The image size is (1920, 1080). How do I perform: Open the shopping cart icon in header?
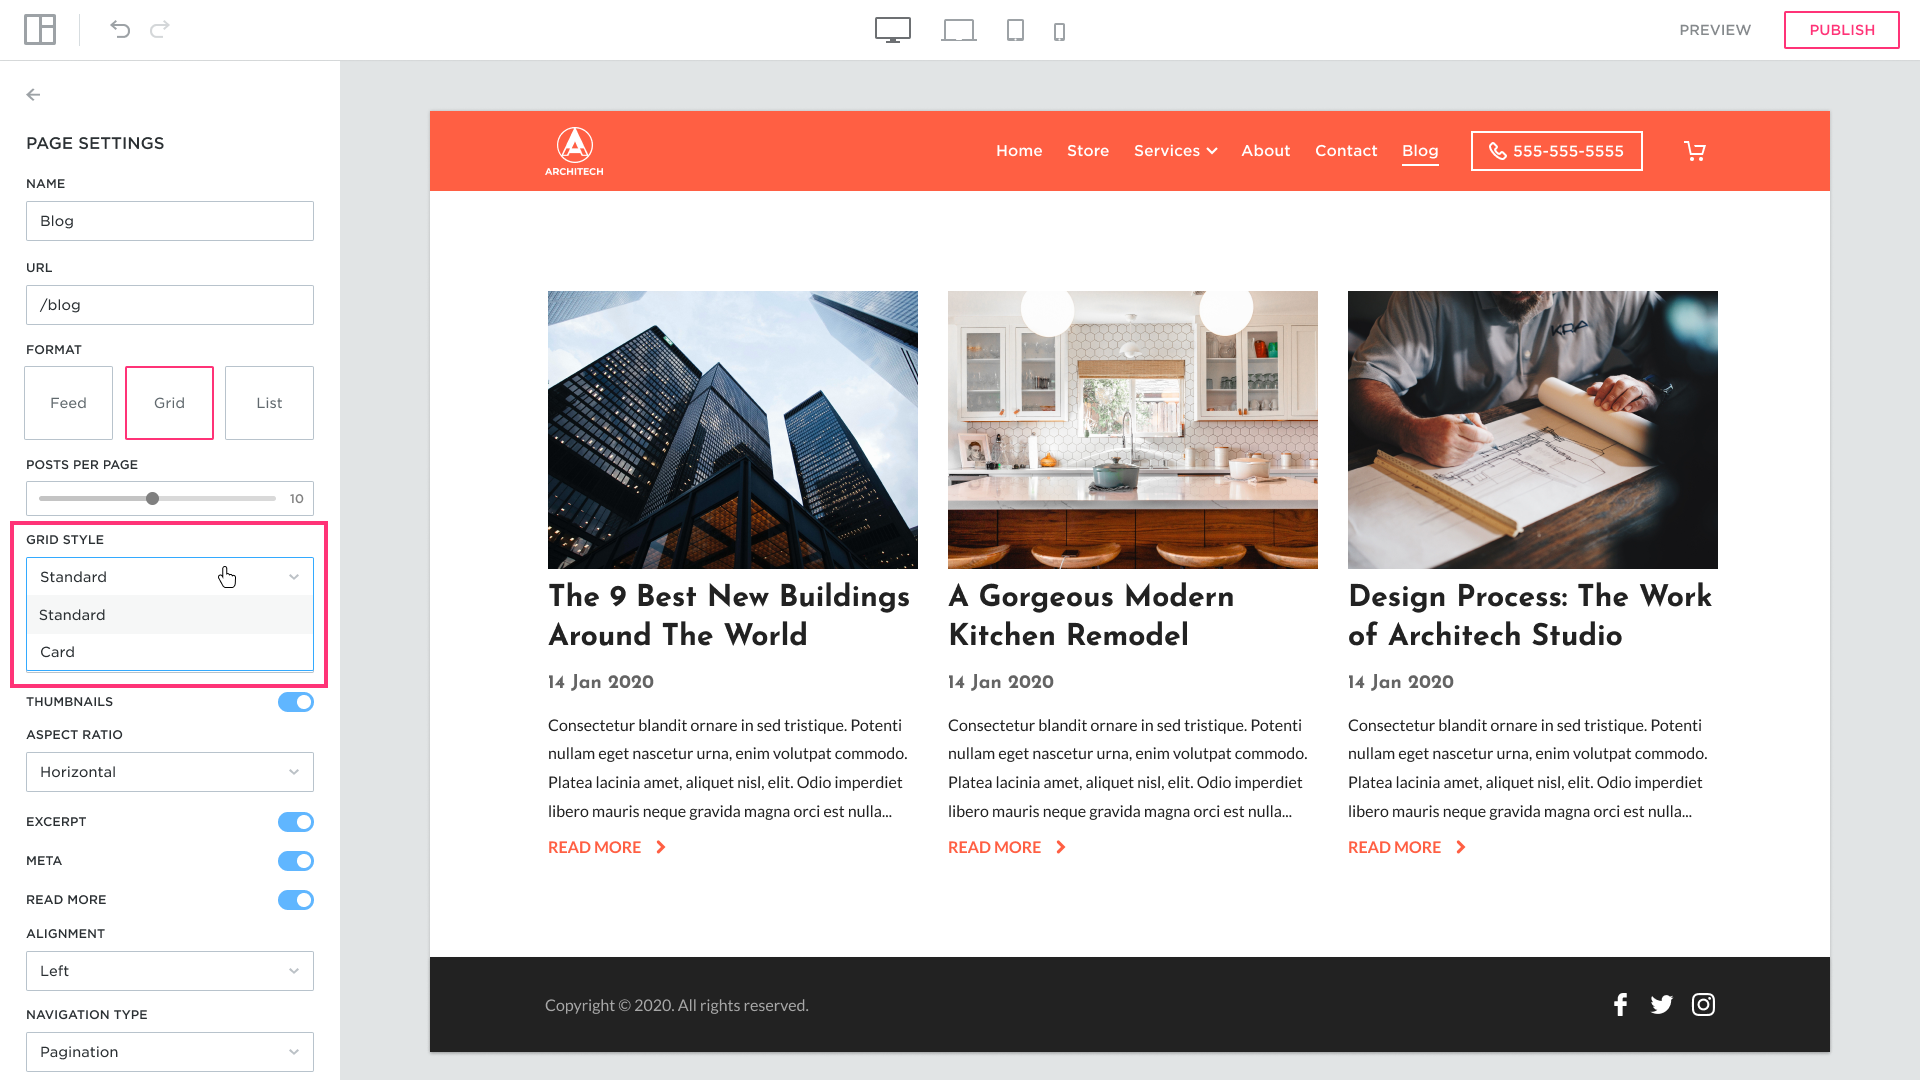pos(1694,151)
